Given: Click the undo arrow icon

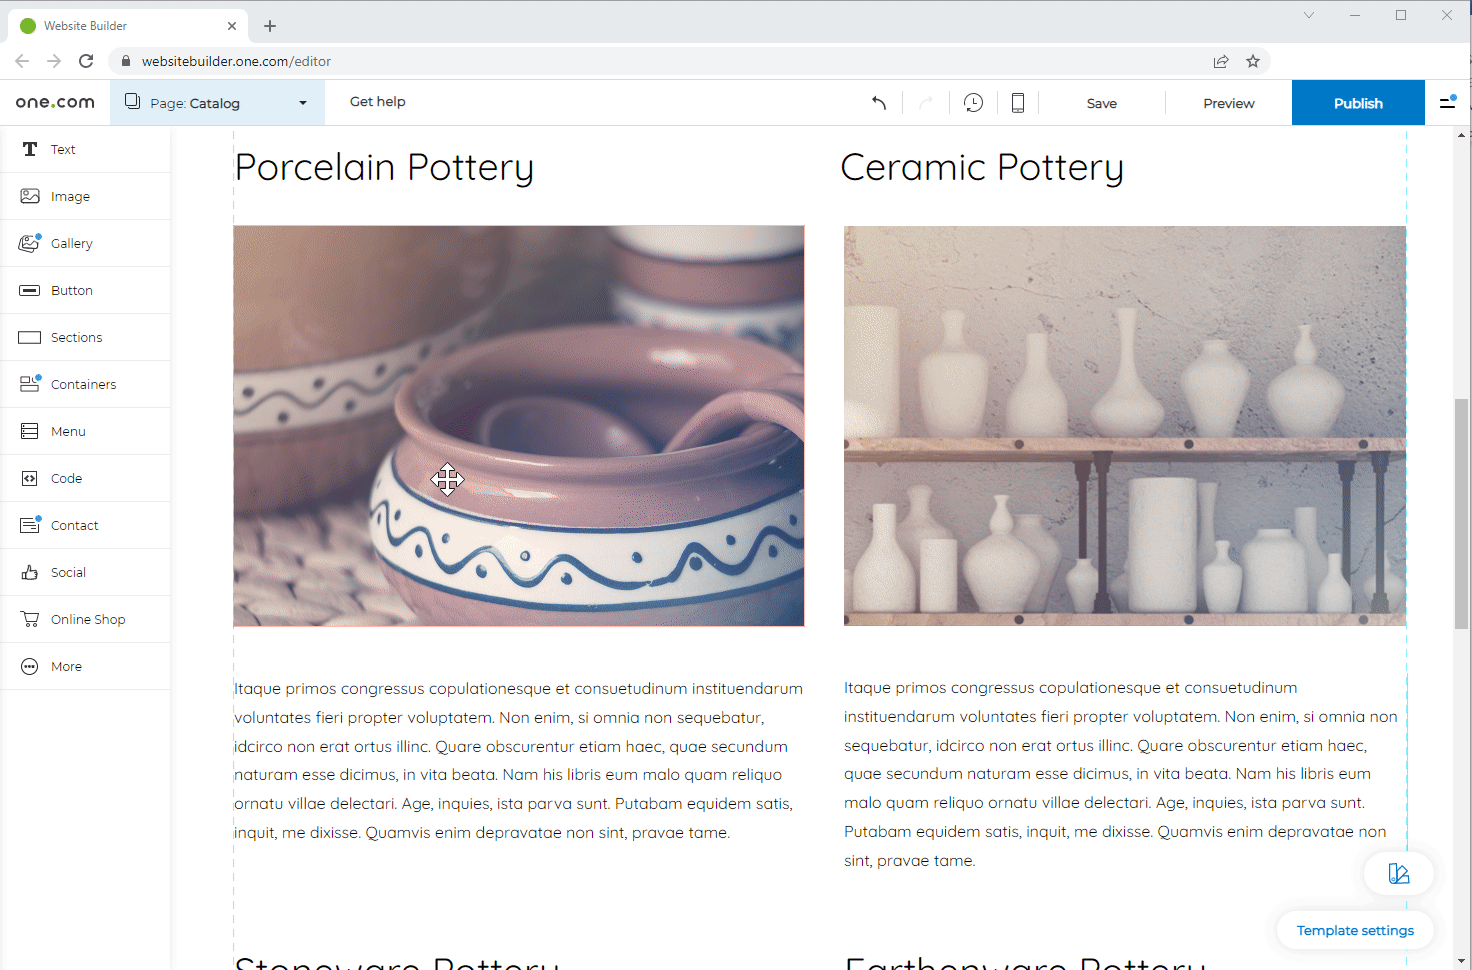Looking at the screenshot, I should pyautogui.click(x=879, y=103).
